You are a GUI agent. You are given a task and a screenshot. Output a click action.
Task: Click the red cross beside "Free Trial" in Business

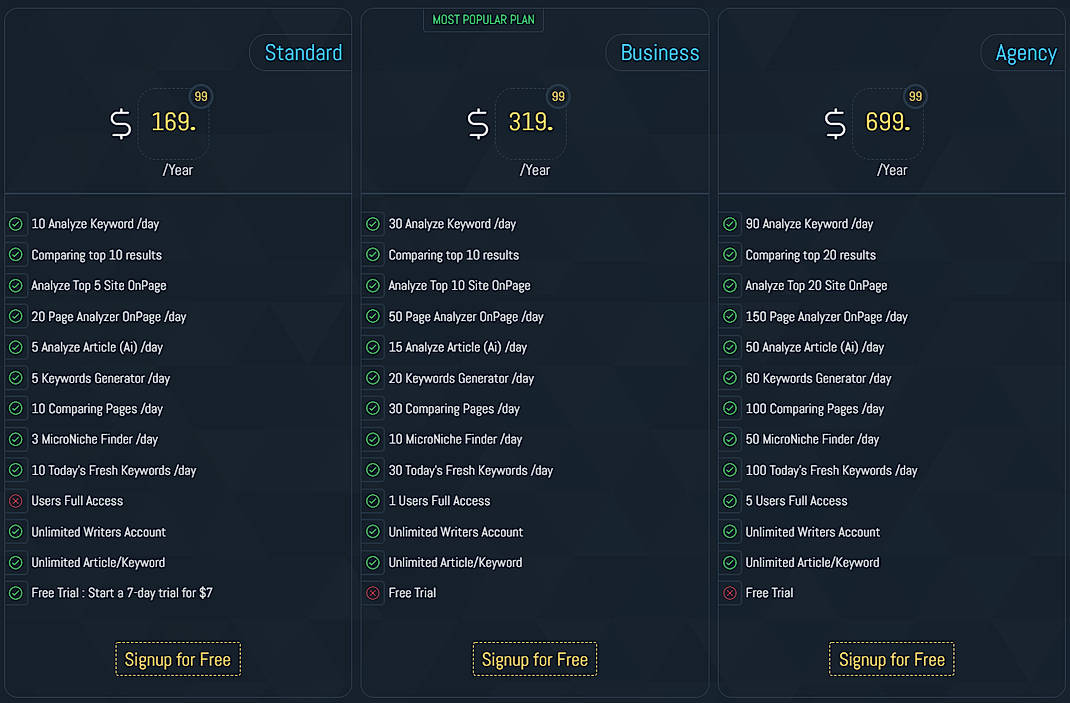[x=372, y=593]
